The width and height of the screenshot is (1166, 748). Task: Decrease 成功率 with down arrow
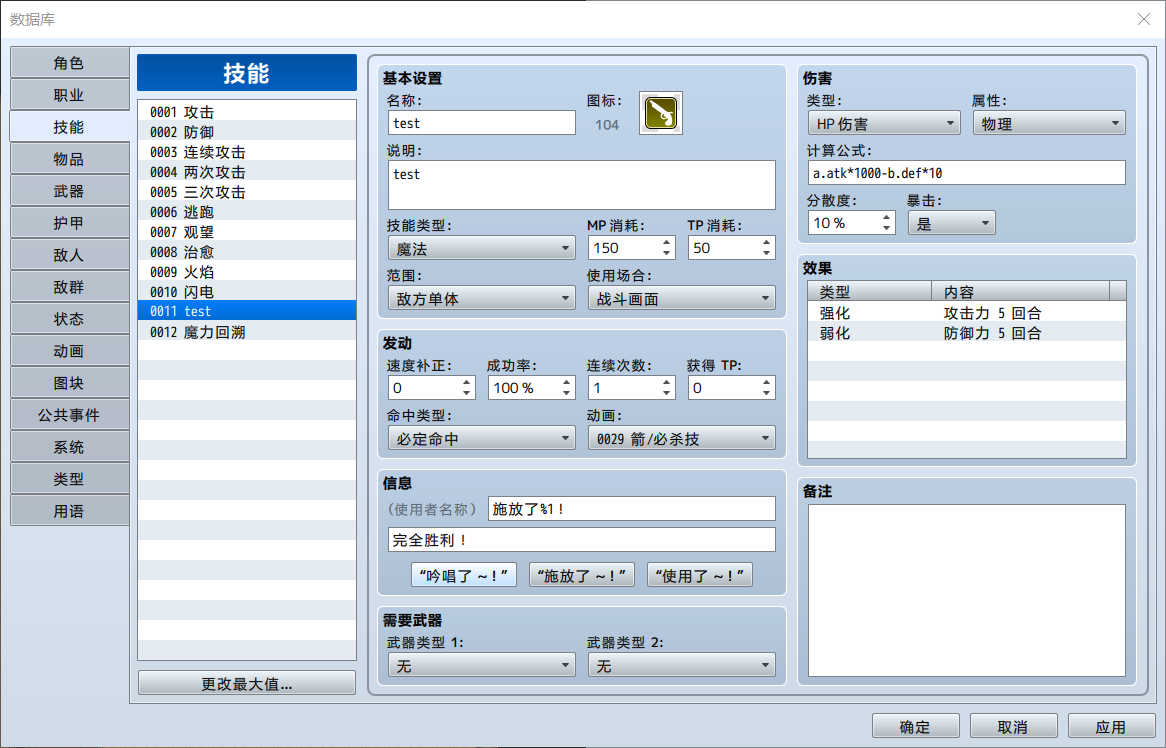[567, 393]
